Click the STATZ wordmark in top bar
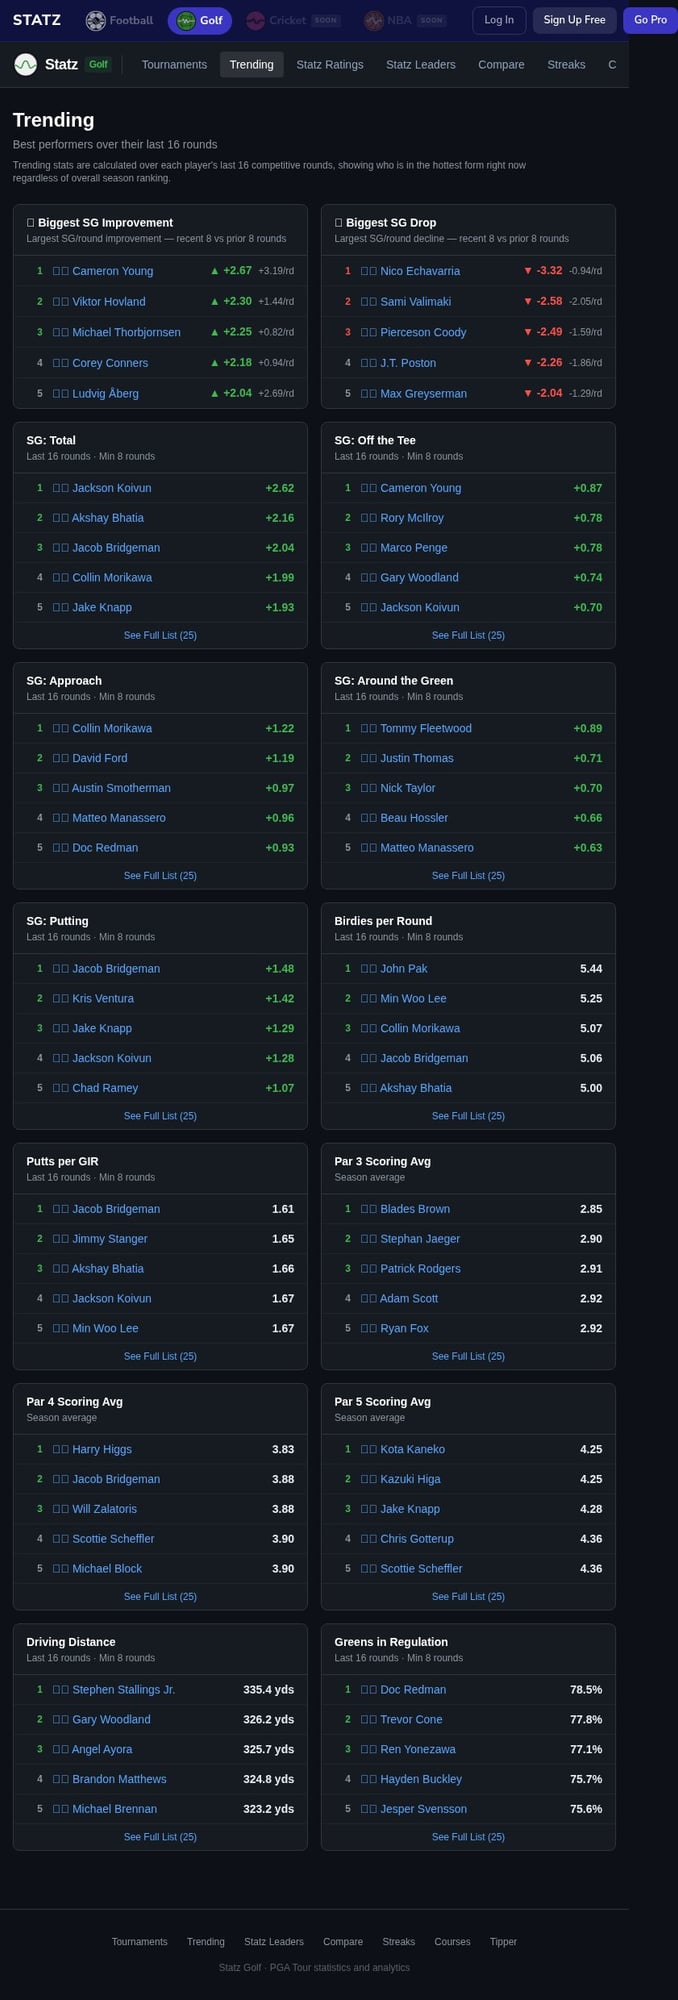Viewport: 678px width, 2000px height. point(37,20)
